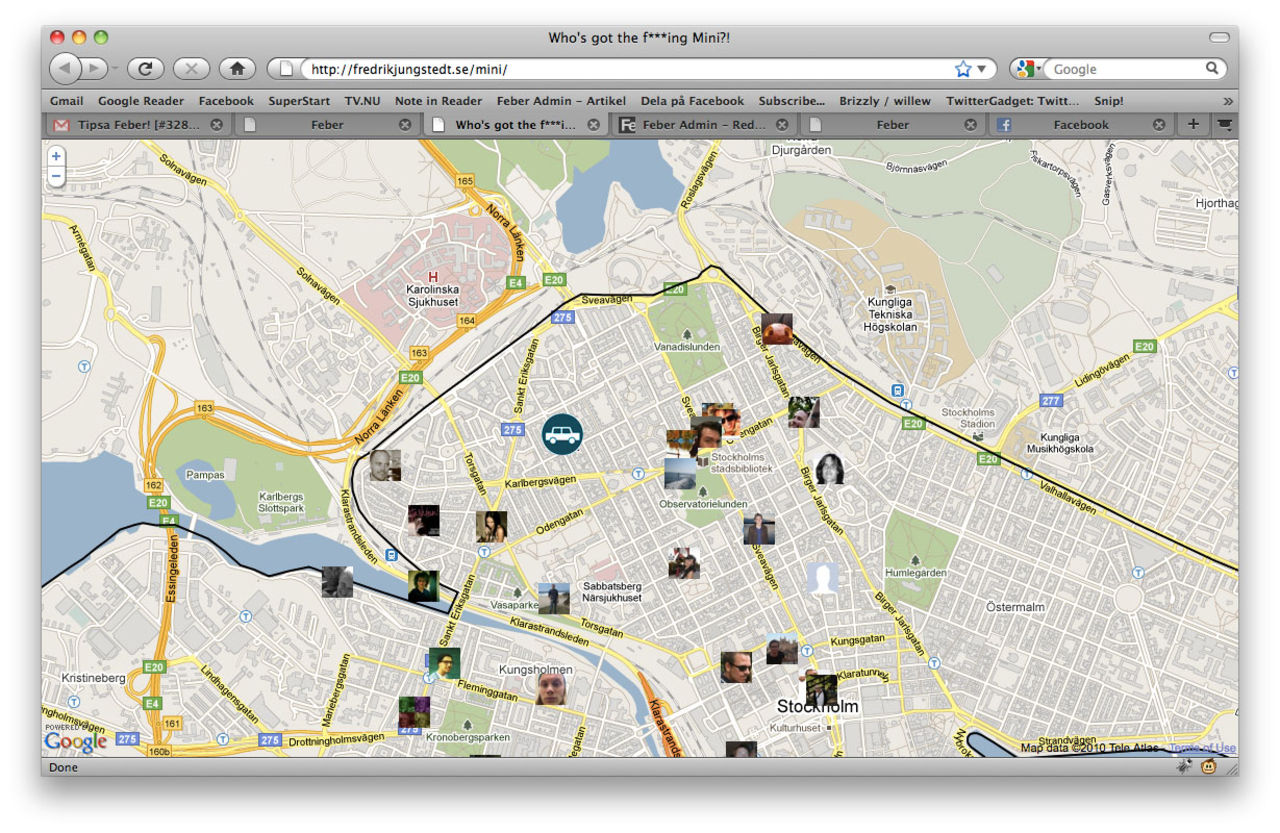The image size is (1280, 833).
Task: Close the Tipsa Feber! Gmail tab
Action: pyautogui.click(x=216, y=125)
